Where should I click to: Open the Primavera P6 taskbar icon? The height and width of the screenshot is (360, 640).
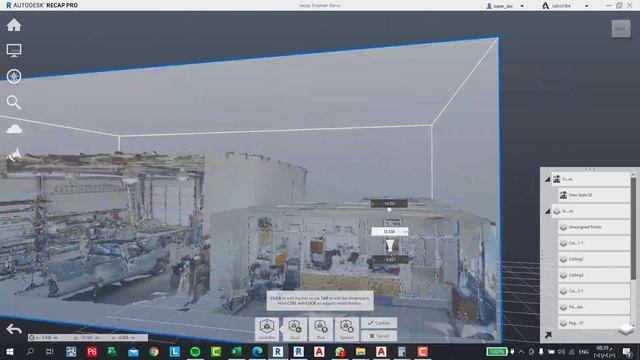point(92,351)
